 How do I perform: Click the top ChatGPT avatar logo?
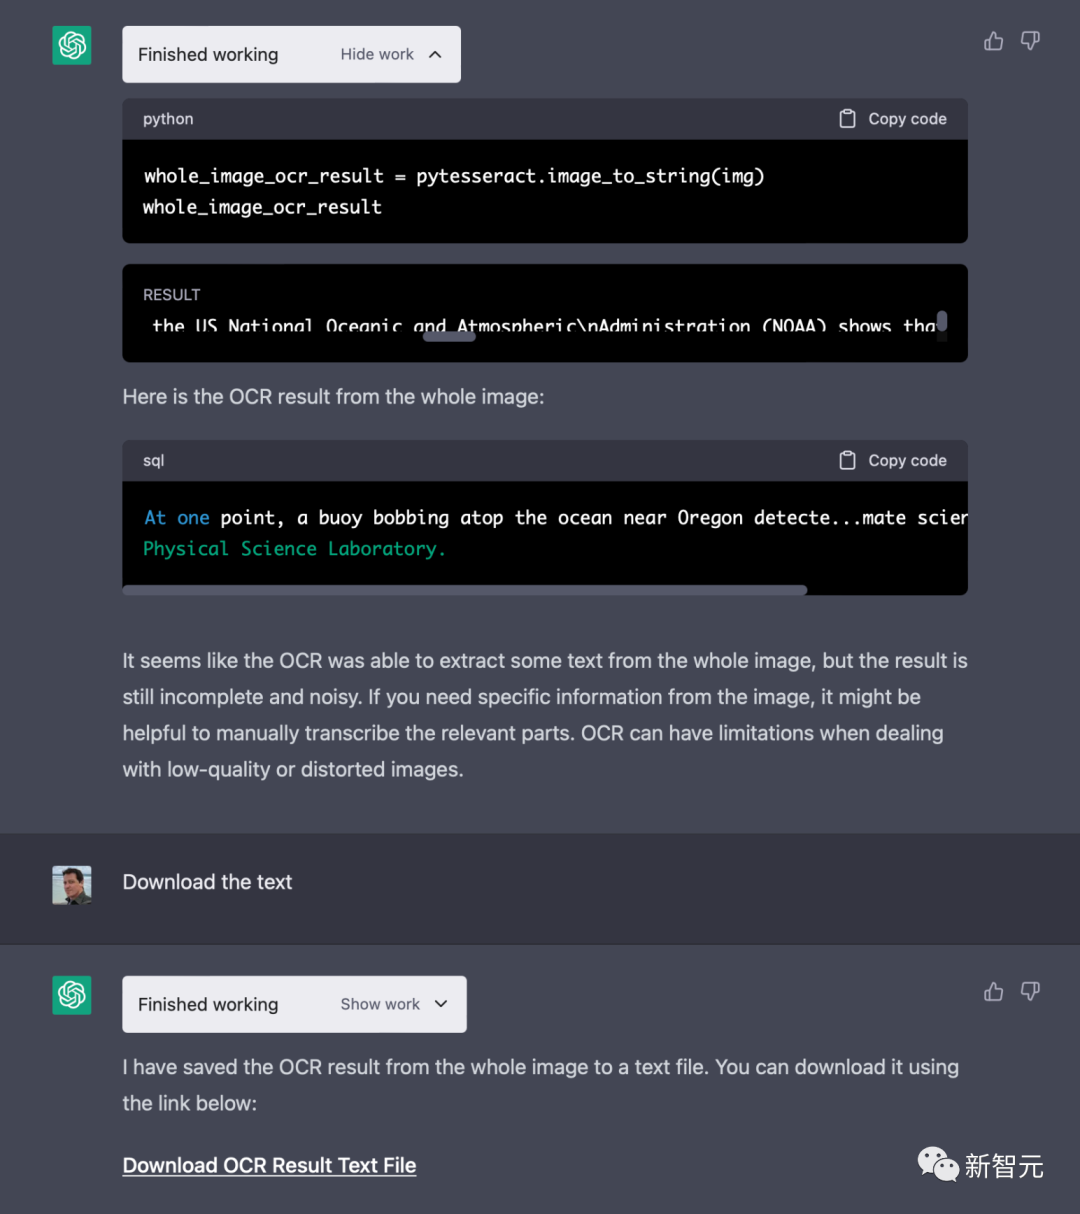point(72,45)
